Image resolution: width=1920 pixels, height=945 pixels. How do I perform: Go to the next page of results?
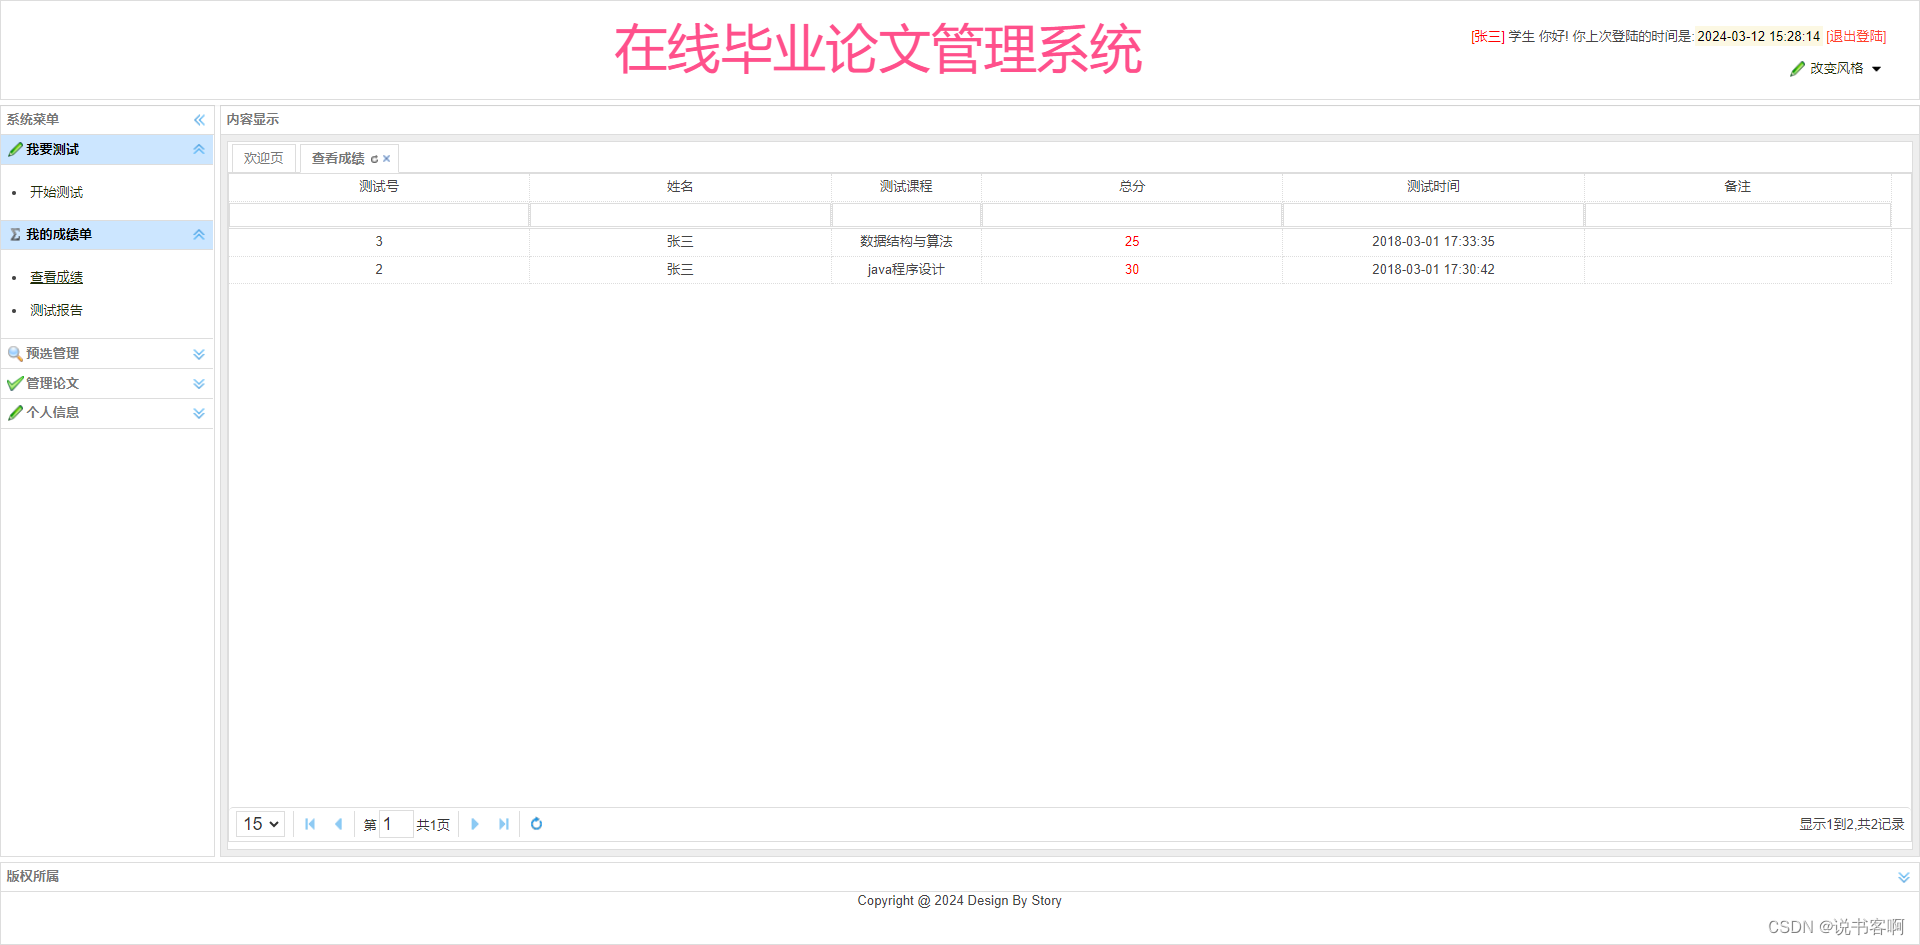475,824
